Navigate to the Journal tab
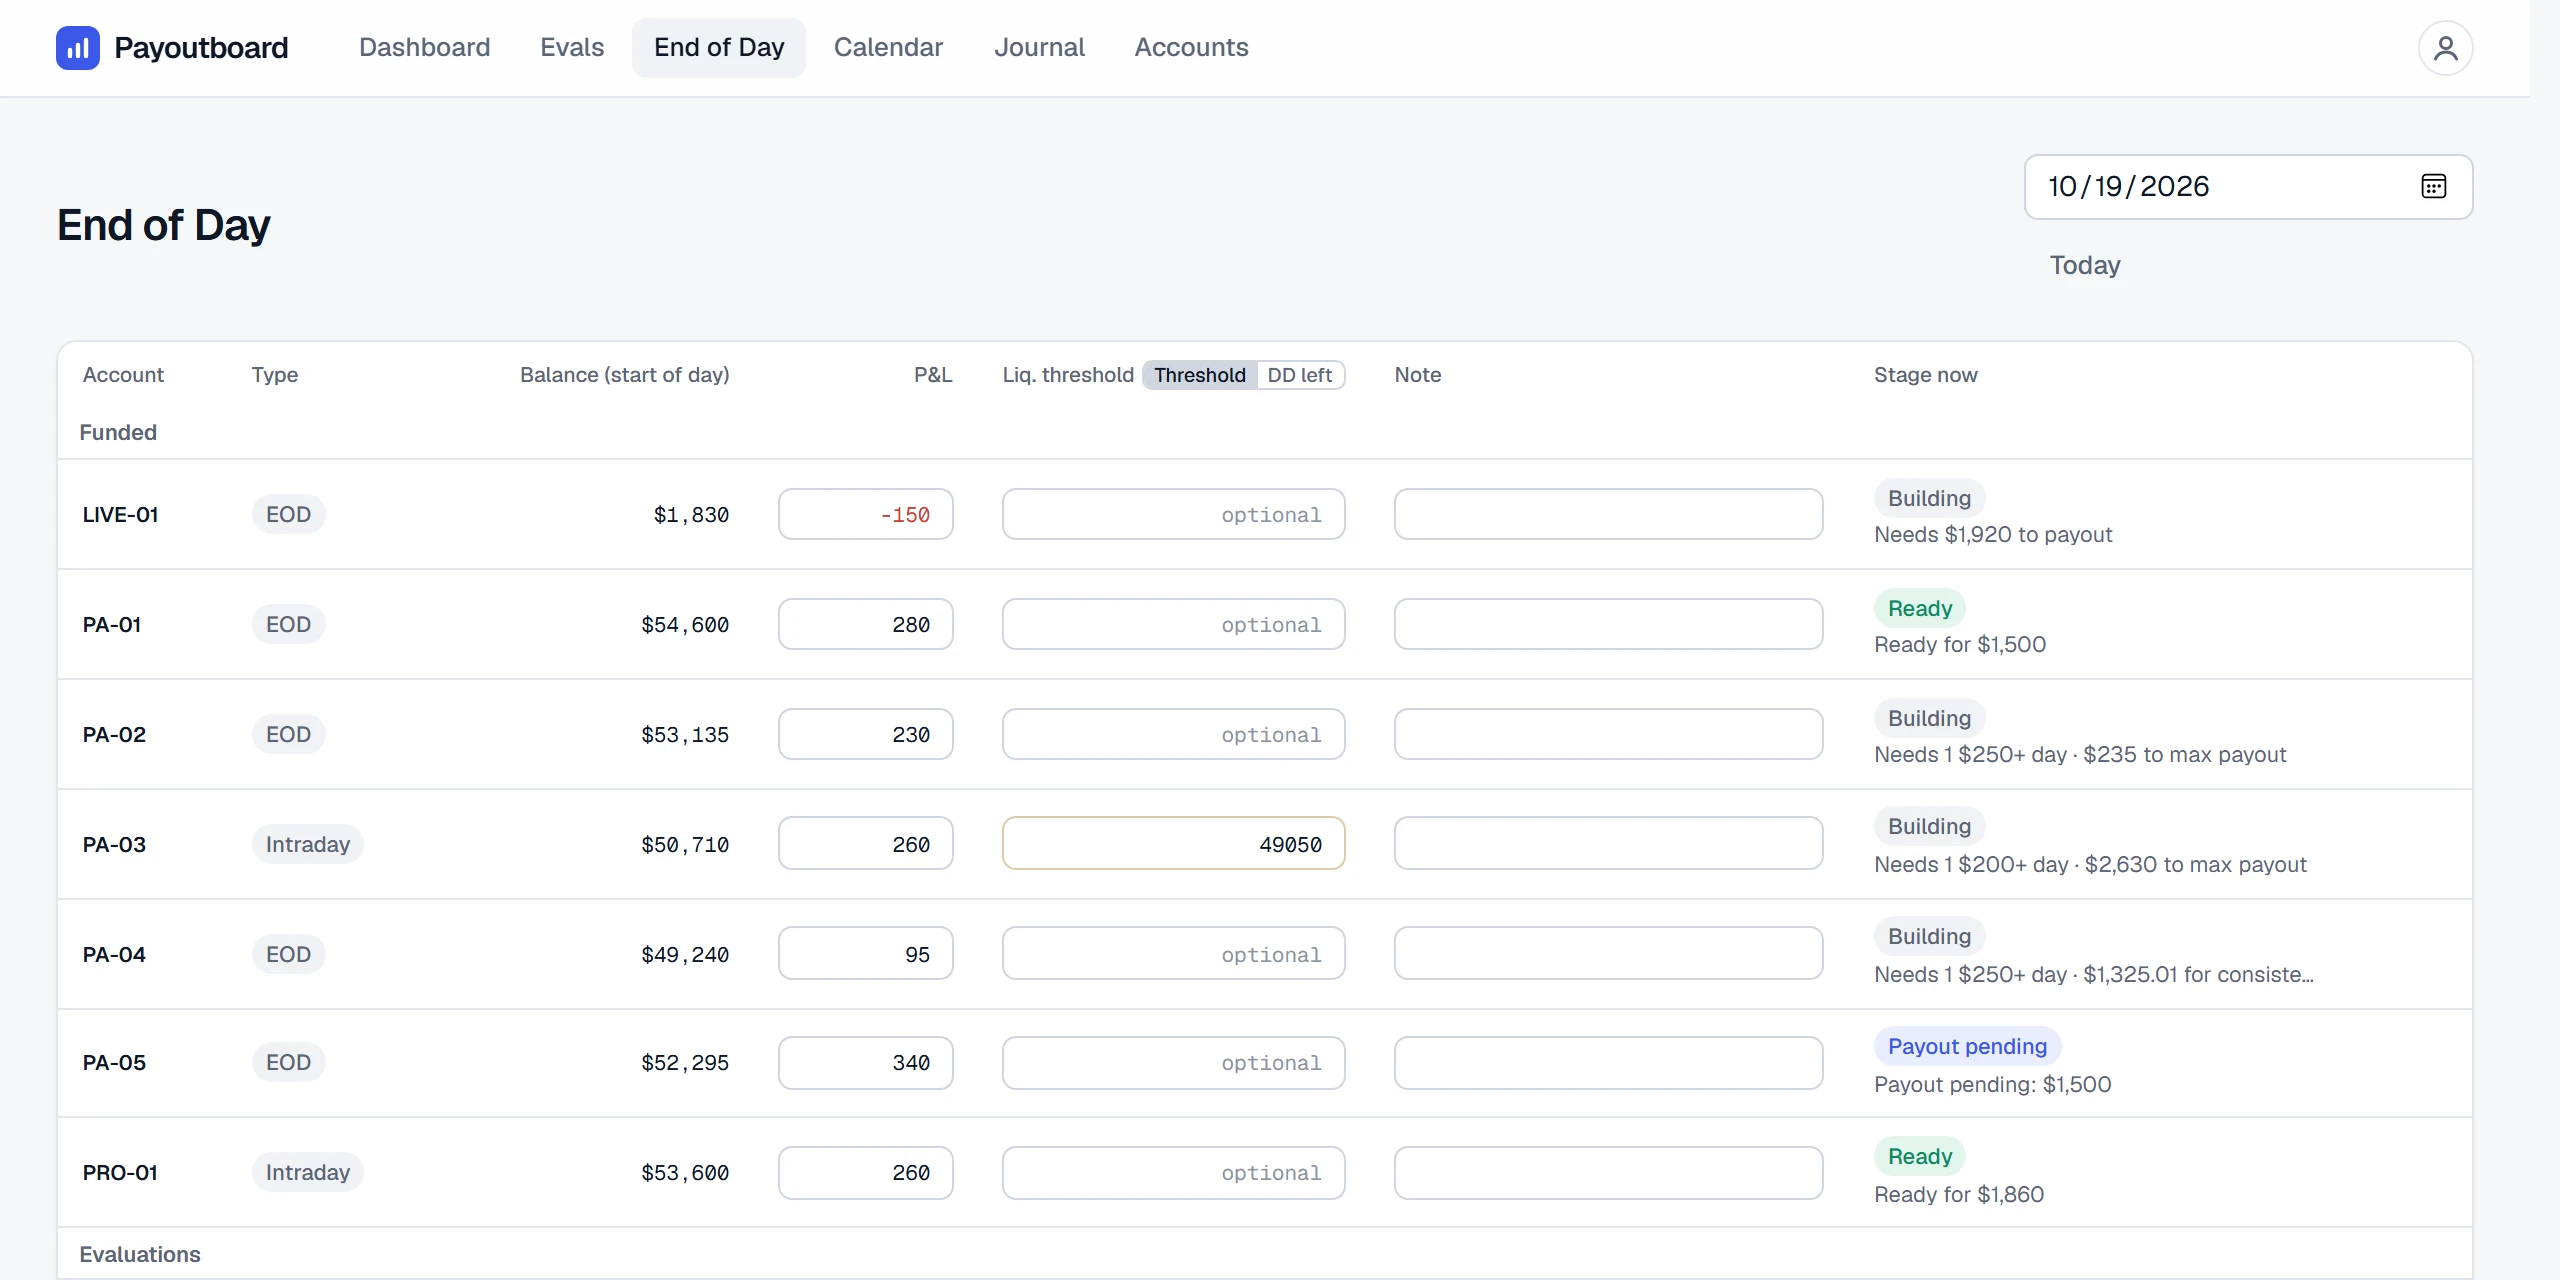The height and width of the screenshot is (1280, 2560). point(1039,47)
